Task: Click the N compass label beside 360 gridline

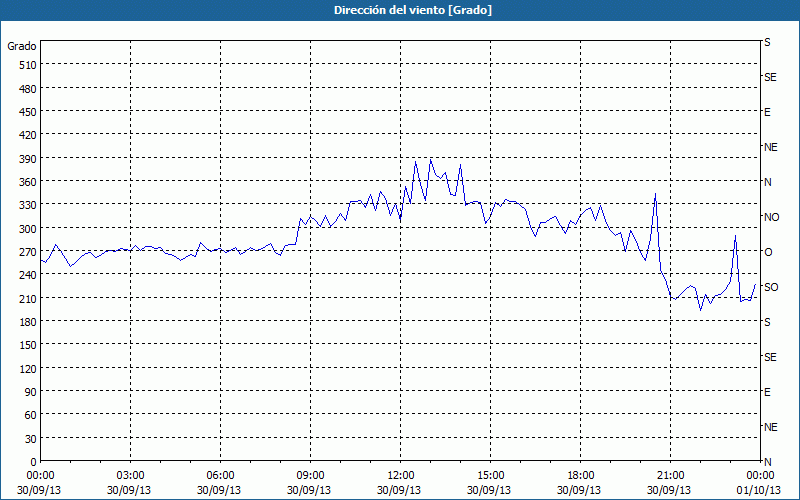Action: coord(768,182)
